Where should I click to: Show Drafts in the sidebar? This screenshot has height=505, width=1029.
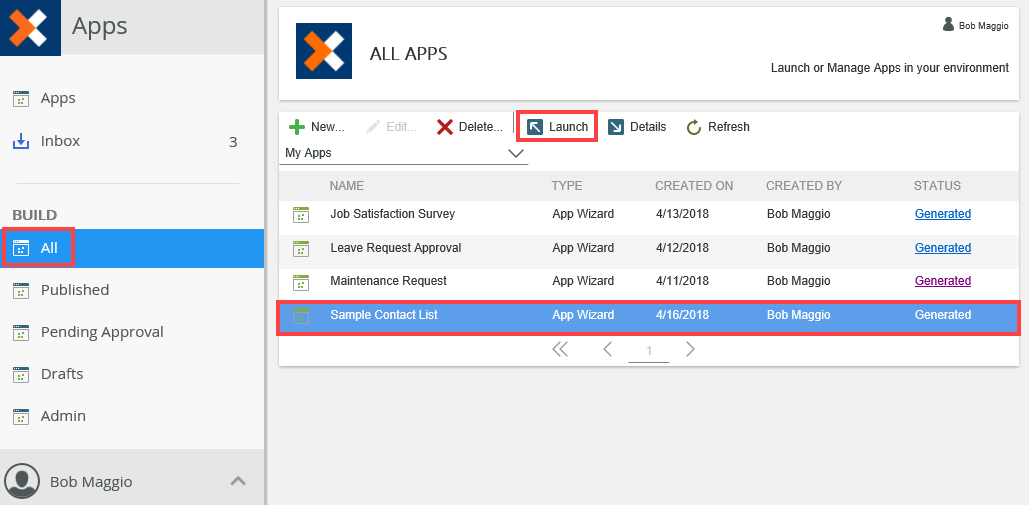[61, 374]
